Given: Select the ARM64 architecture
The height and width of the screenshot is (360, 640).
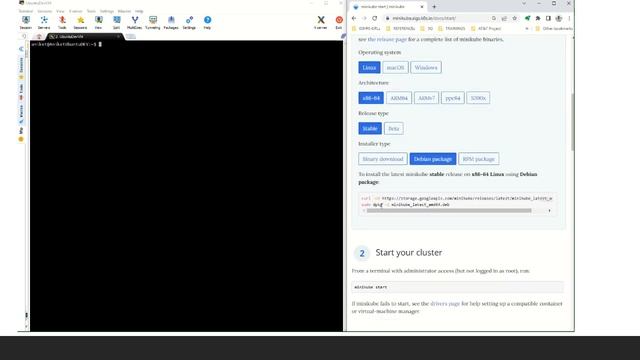Looking at the screenshot, I should (x=399, y=98).
